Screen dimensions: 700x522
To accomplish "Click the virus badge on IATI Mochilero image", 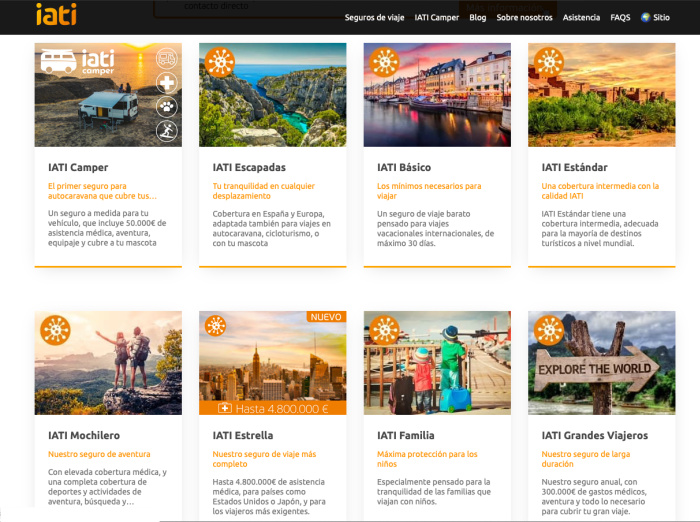I will coord(55,330).
